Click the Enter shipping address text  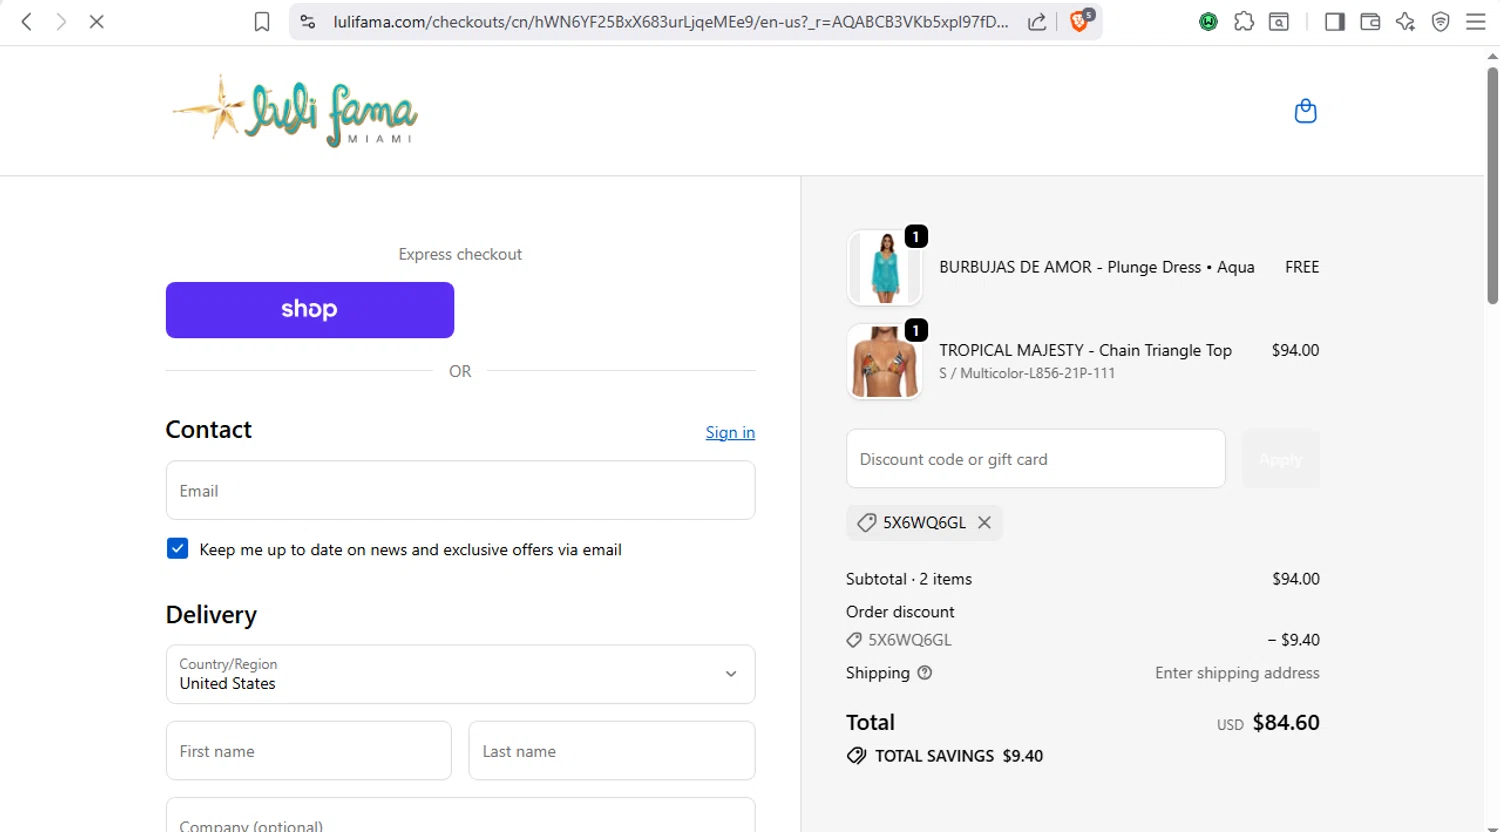click(1237, 673)
